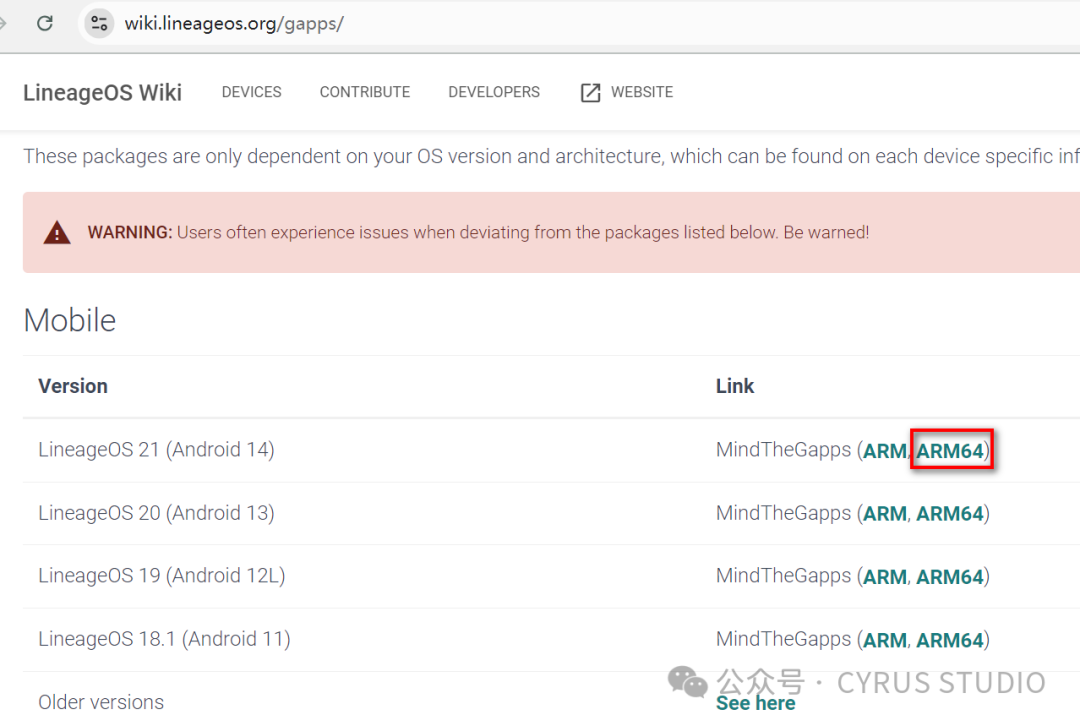This screenshot has width=1080, height=726.
Task: Open ARM64 link for LineageOS 18.1
Action: coord(950,640)
